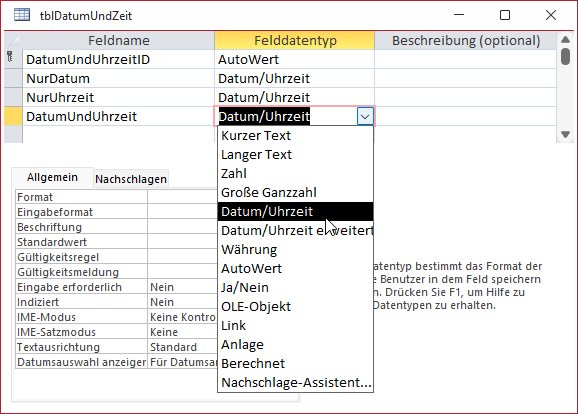Switch to the Nachschlagen tab
The height and width of the screenshot is (414, 578).
131,179
